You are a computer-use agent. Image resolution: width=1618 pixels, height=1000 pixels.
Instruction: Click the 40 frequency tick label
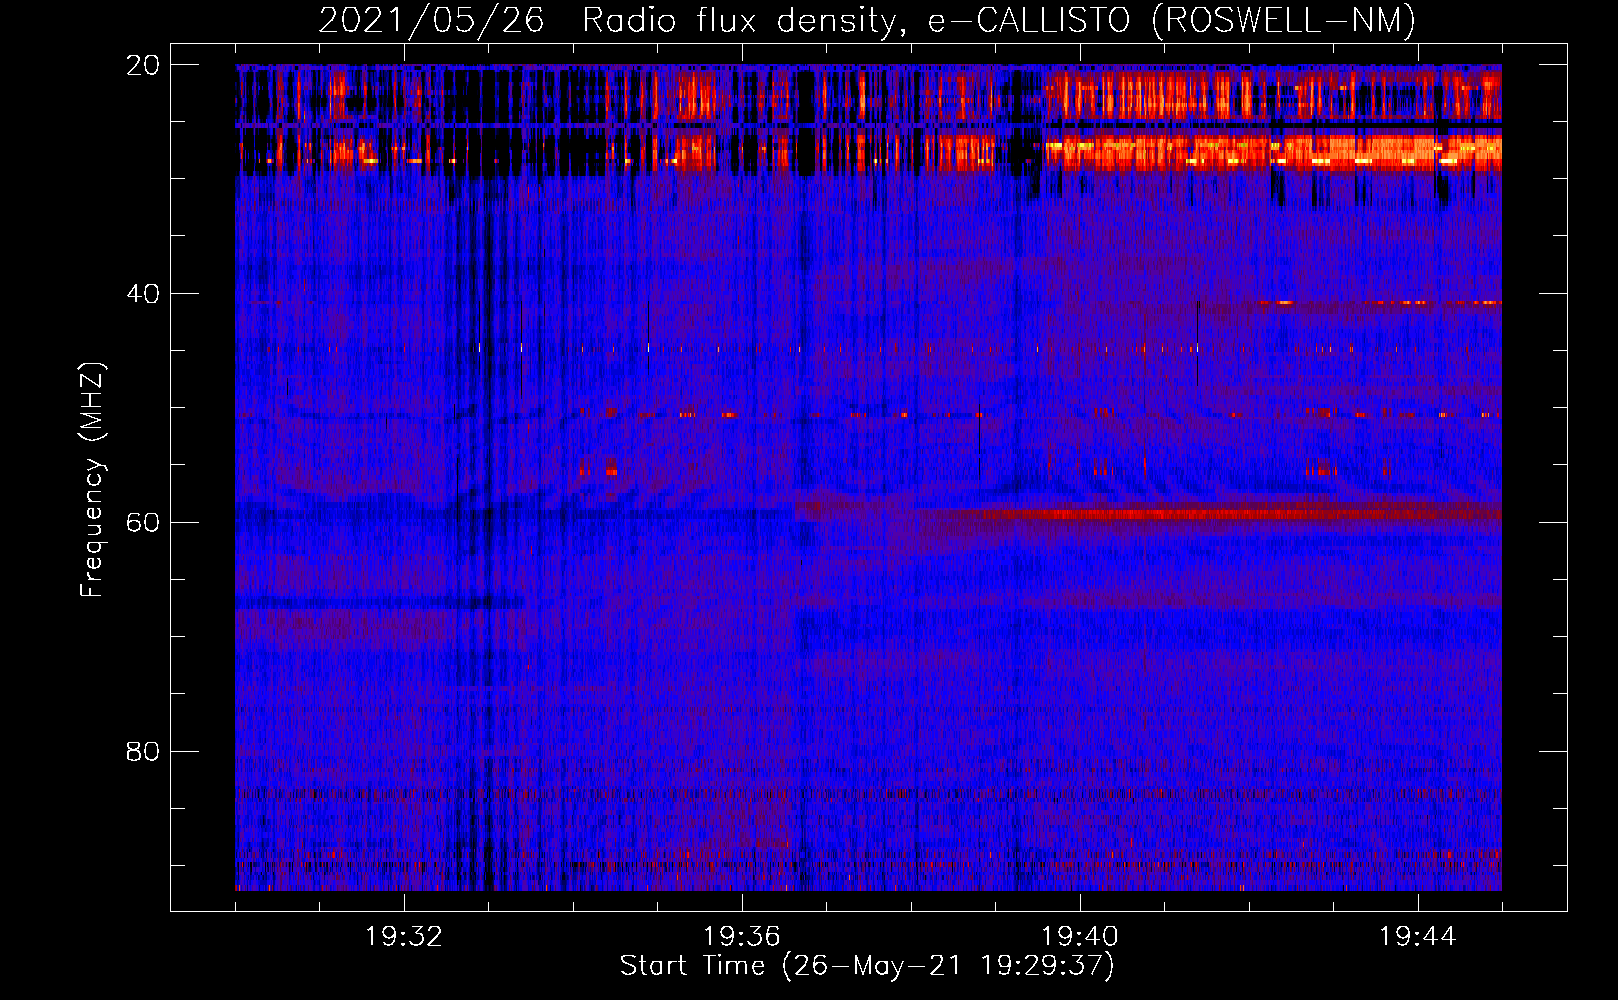[x=143, y=294]
